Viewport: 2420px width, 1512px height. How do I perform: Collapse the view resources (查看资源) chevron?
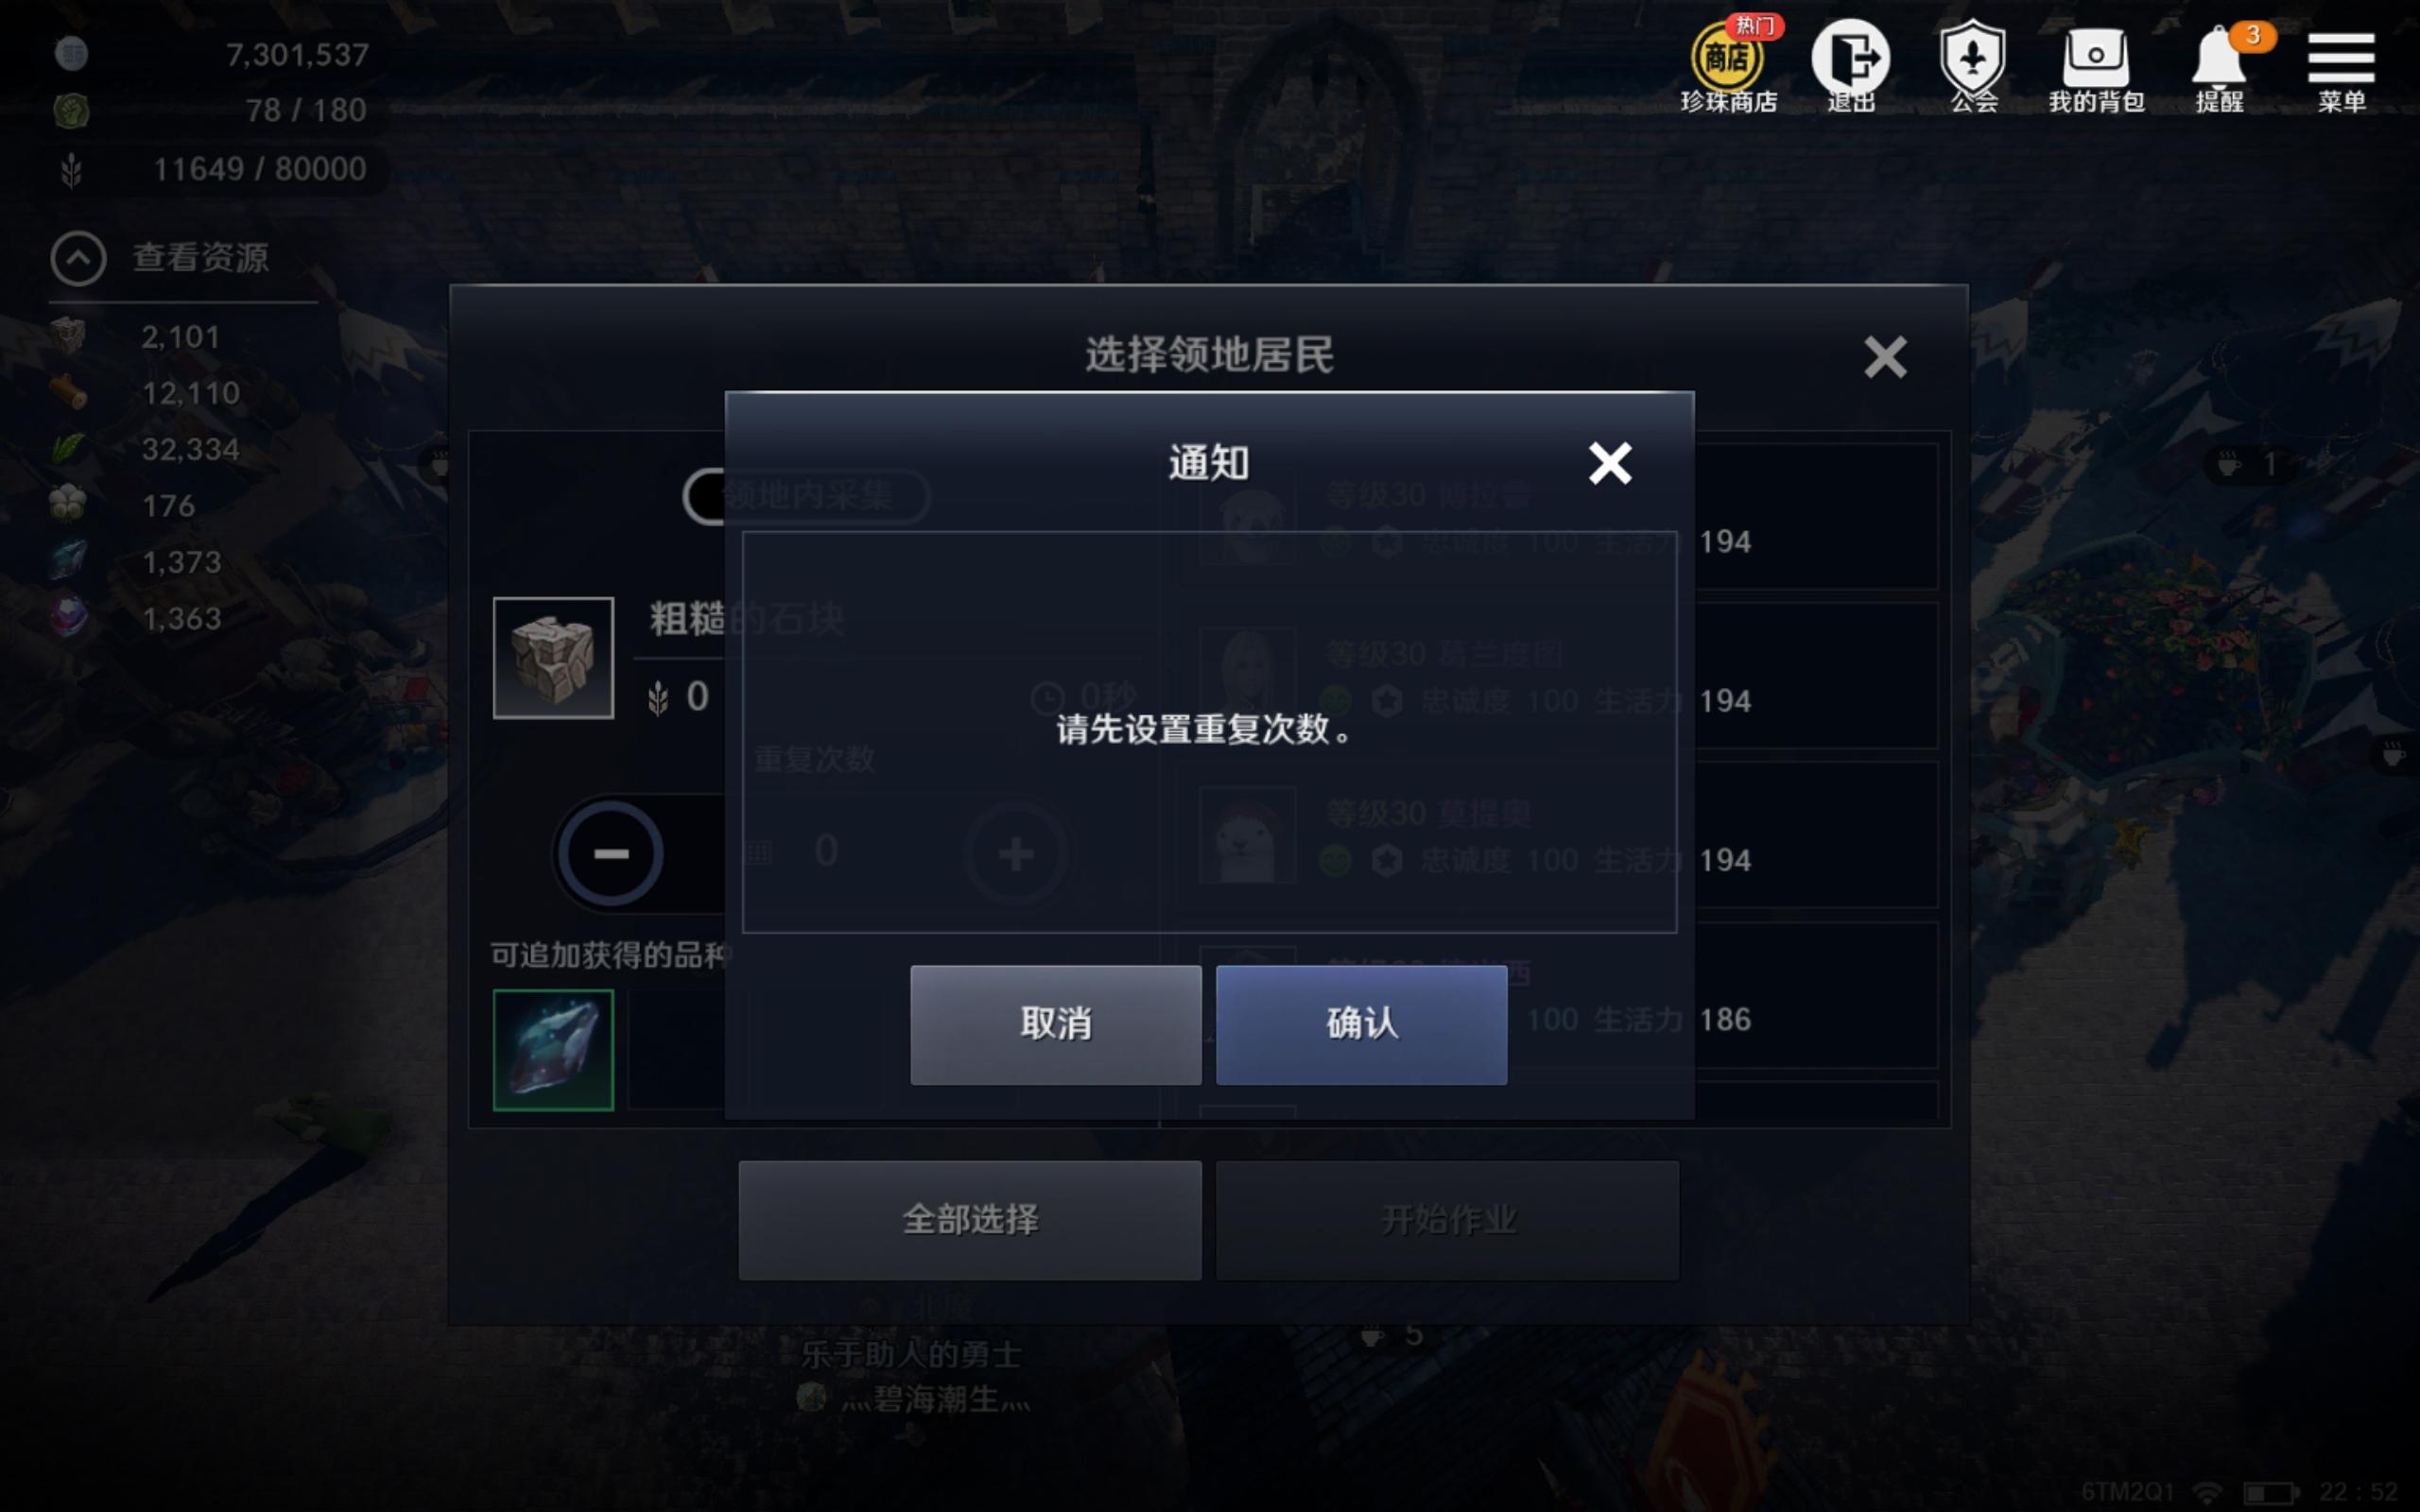(x=78, y=259)
